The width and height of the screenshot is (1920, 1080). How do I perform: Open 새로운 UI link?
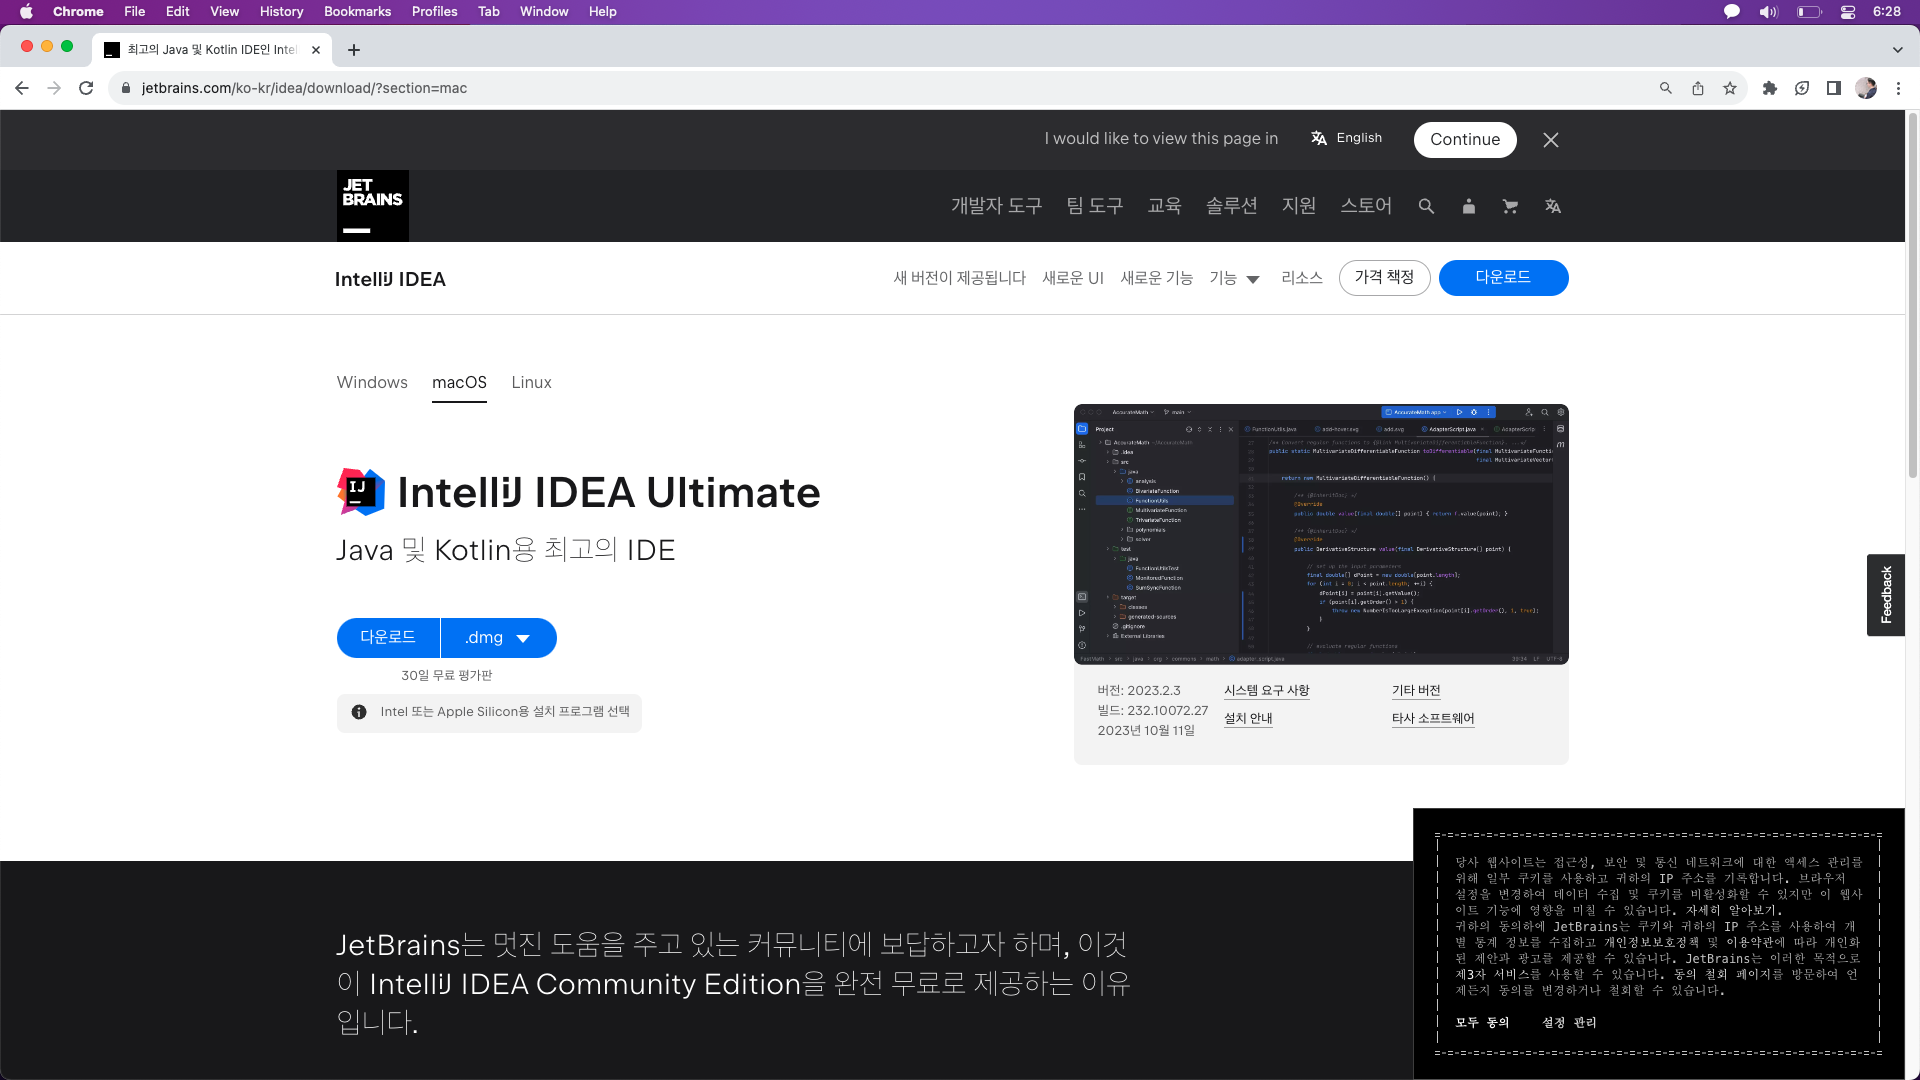tap(1073, 278)
